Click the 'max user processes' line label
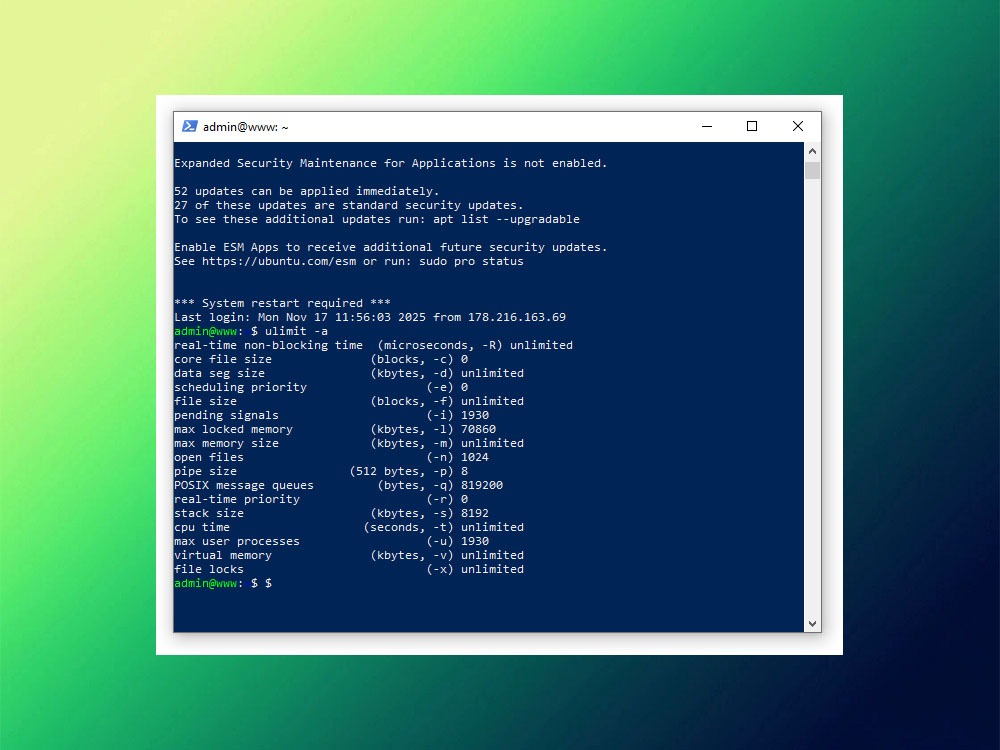This screenshot has height=750, width=1000. point(236,541)
